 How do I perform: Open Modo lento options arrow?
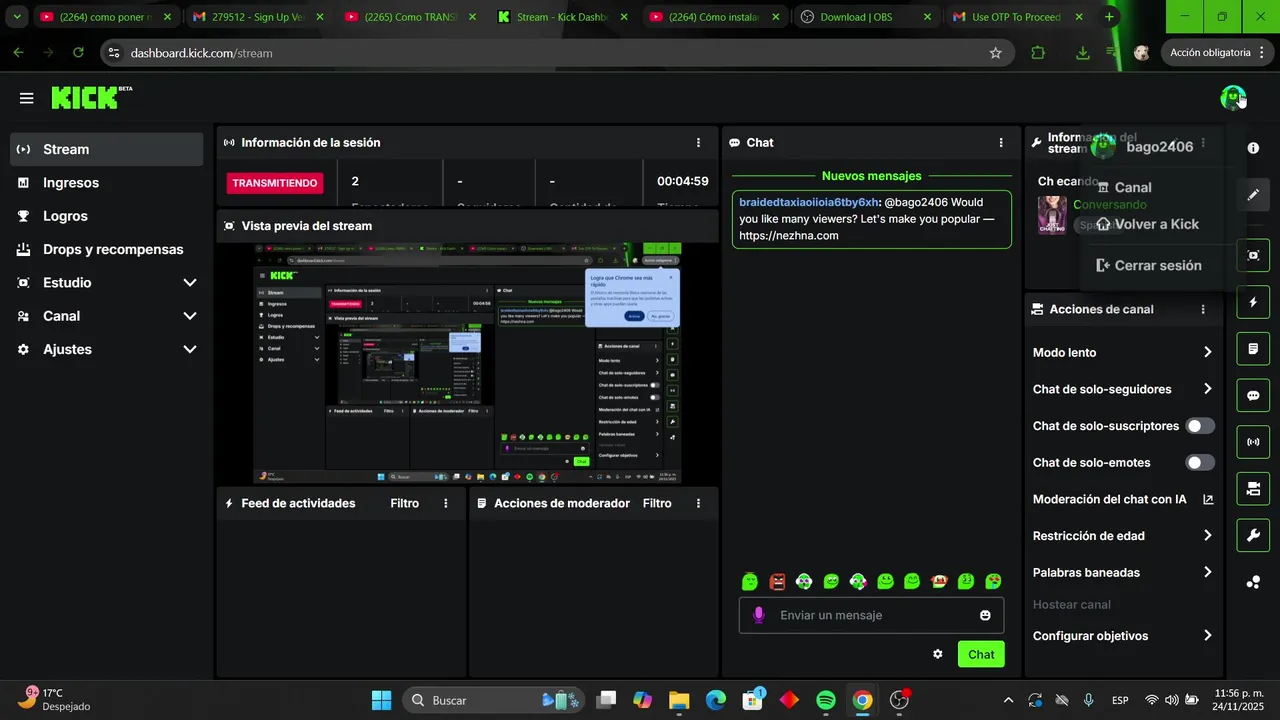point(1207,352)
